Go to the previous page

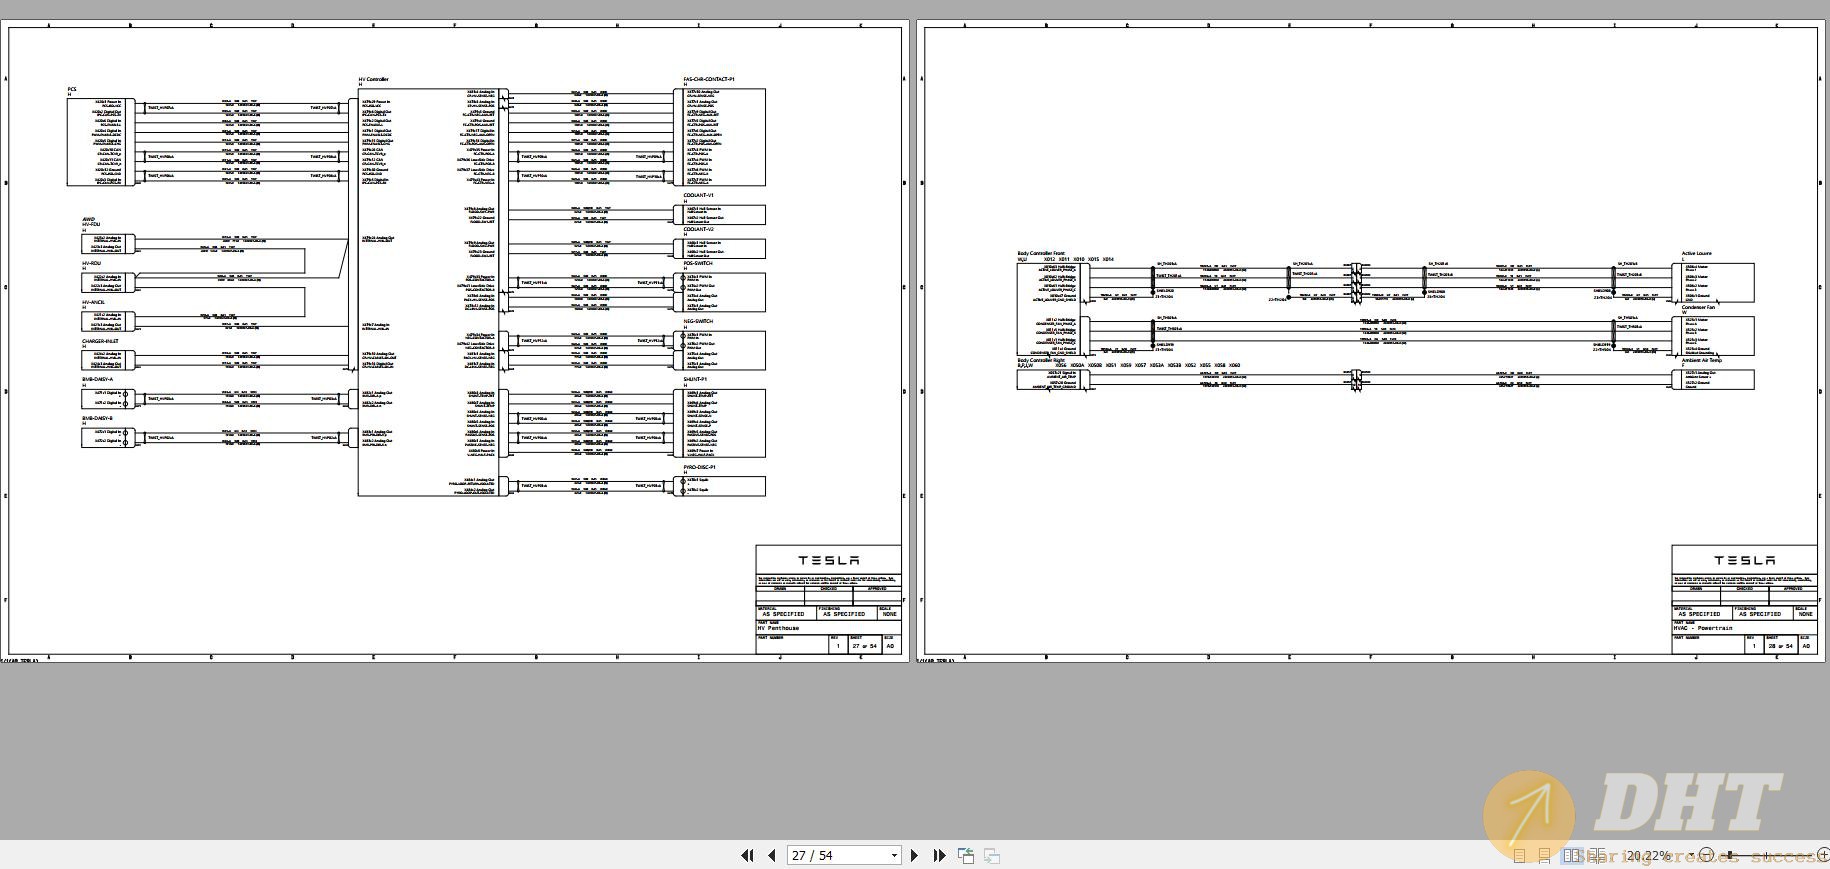[772, 855]
